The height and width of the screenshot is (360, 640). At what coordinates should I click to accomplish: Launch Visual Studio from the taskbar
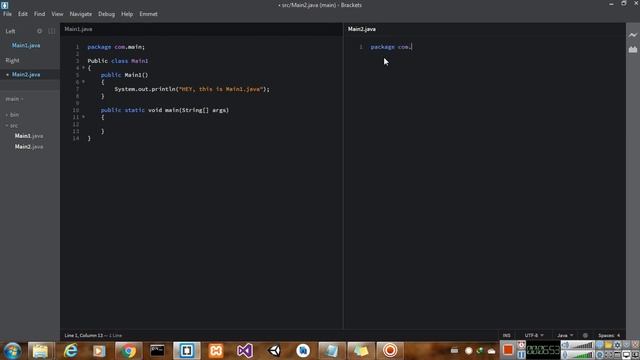(245, 351)
